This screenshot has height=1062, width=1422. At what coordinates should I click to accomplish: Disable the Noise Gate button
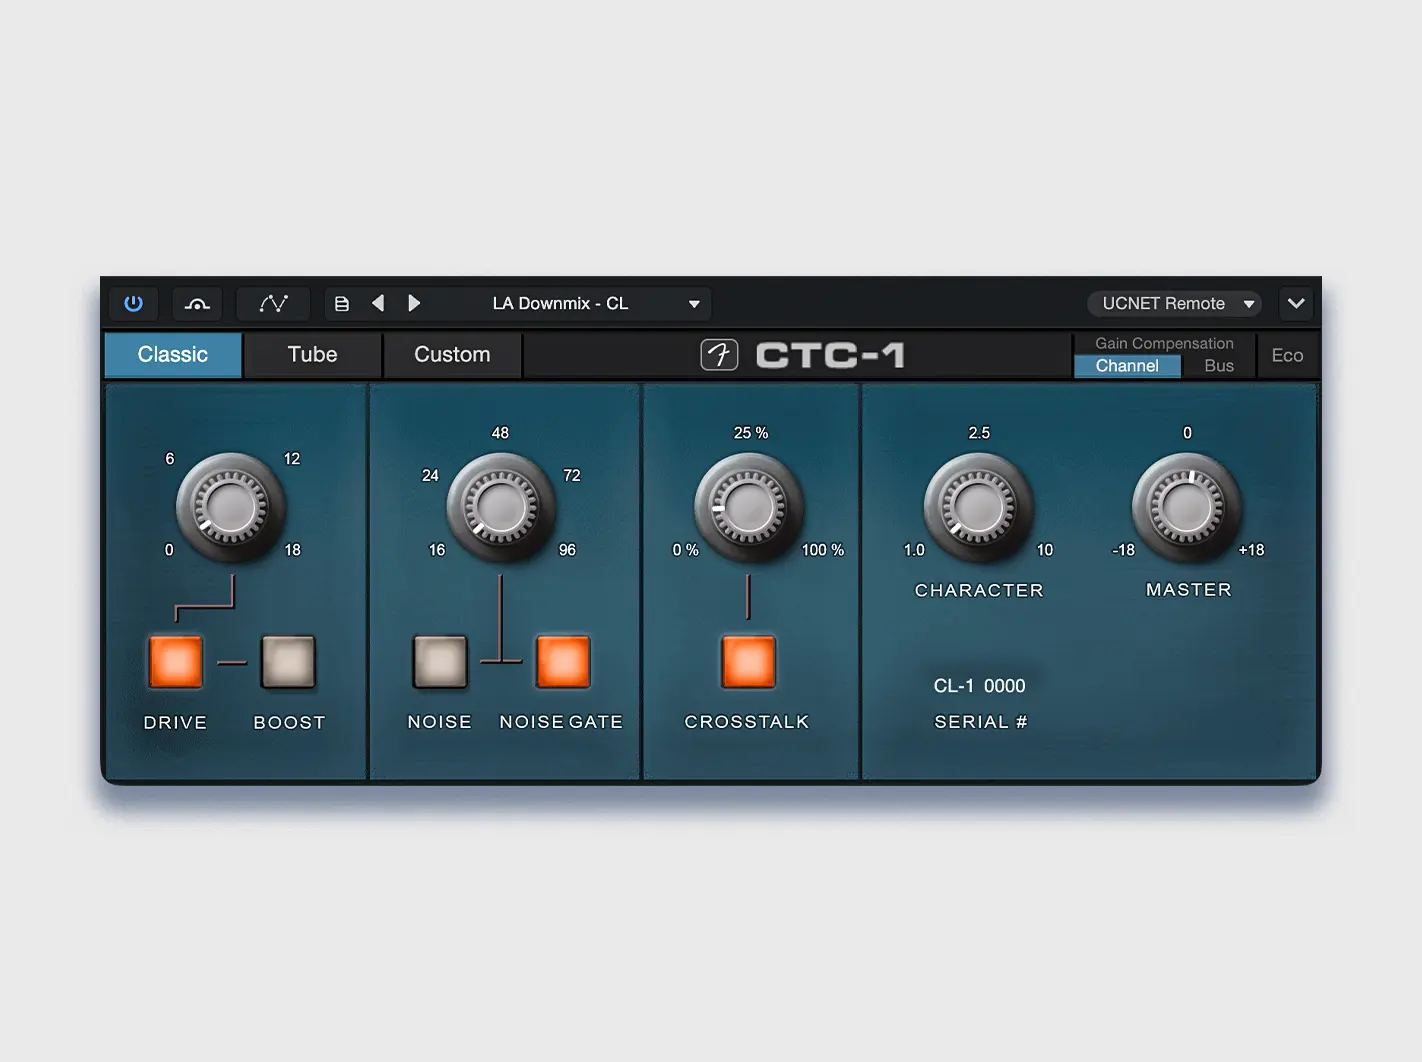[x=563, y=662]
